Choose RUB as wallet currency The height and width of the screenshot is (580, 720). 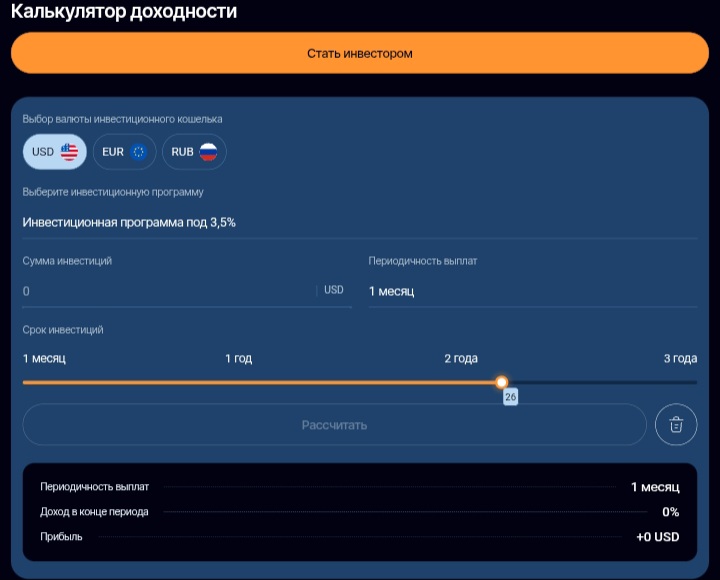point(194,152)
